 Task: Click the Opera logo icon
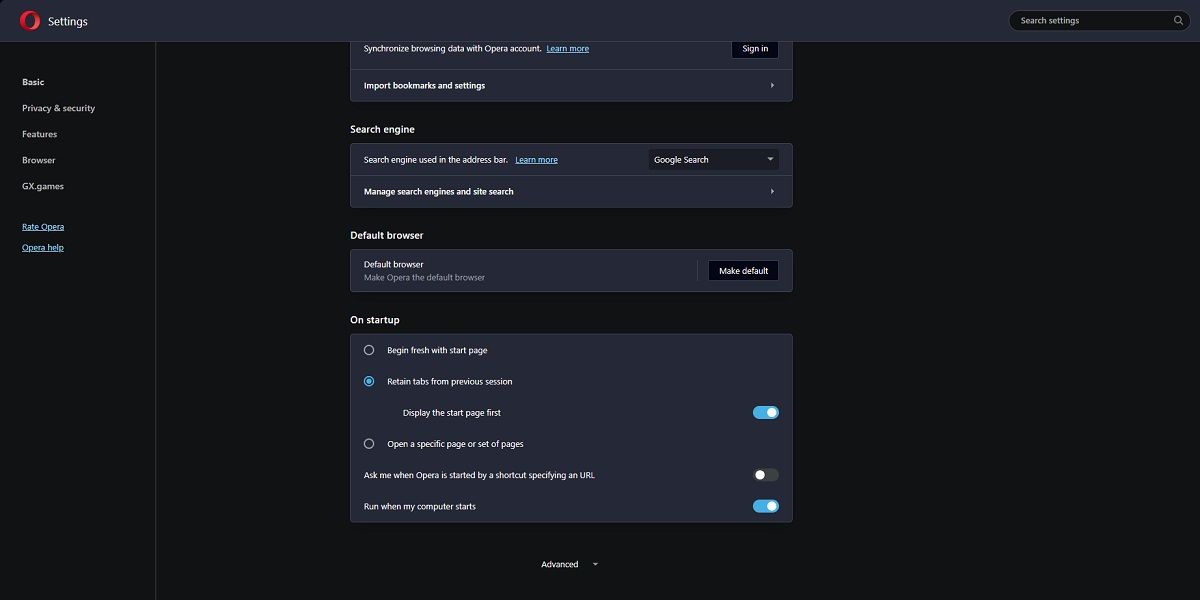pyautogui.click(x=30, y=20)
